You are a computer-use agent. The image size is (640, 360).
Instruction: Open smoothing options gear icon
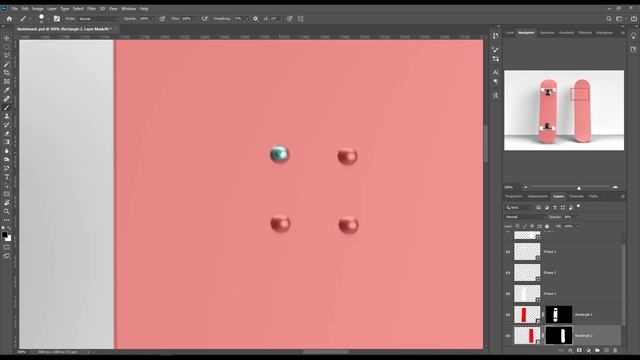point(256,19)
